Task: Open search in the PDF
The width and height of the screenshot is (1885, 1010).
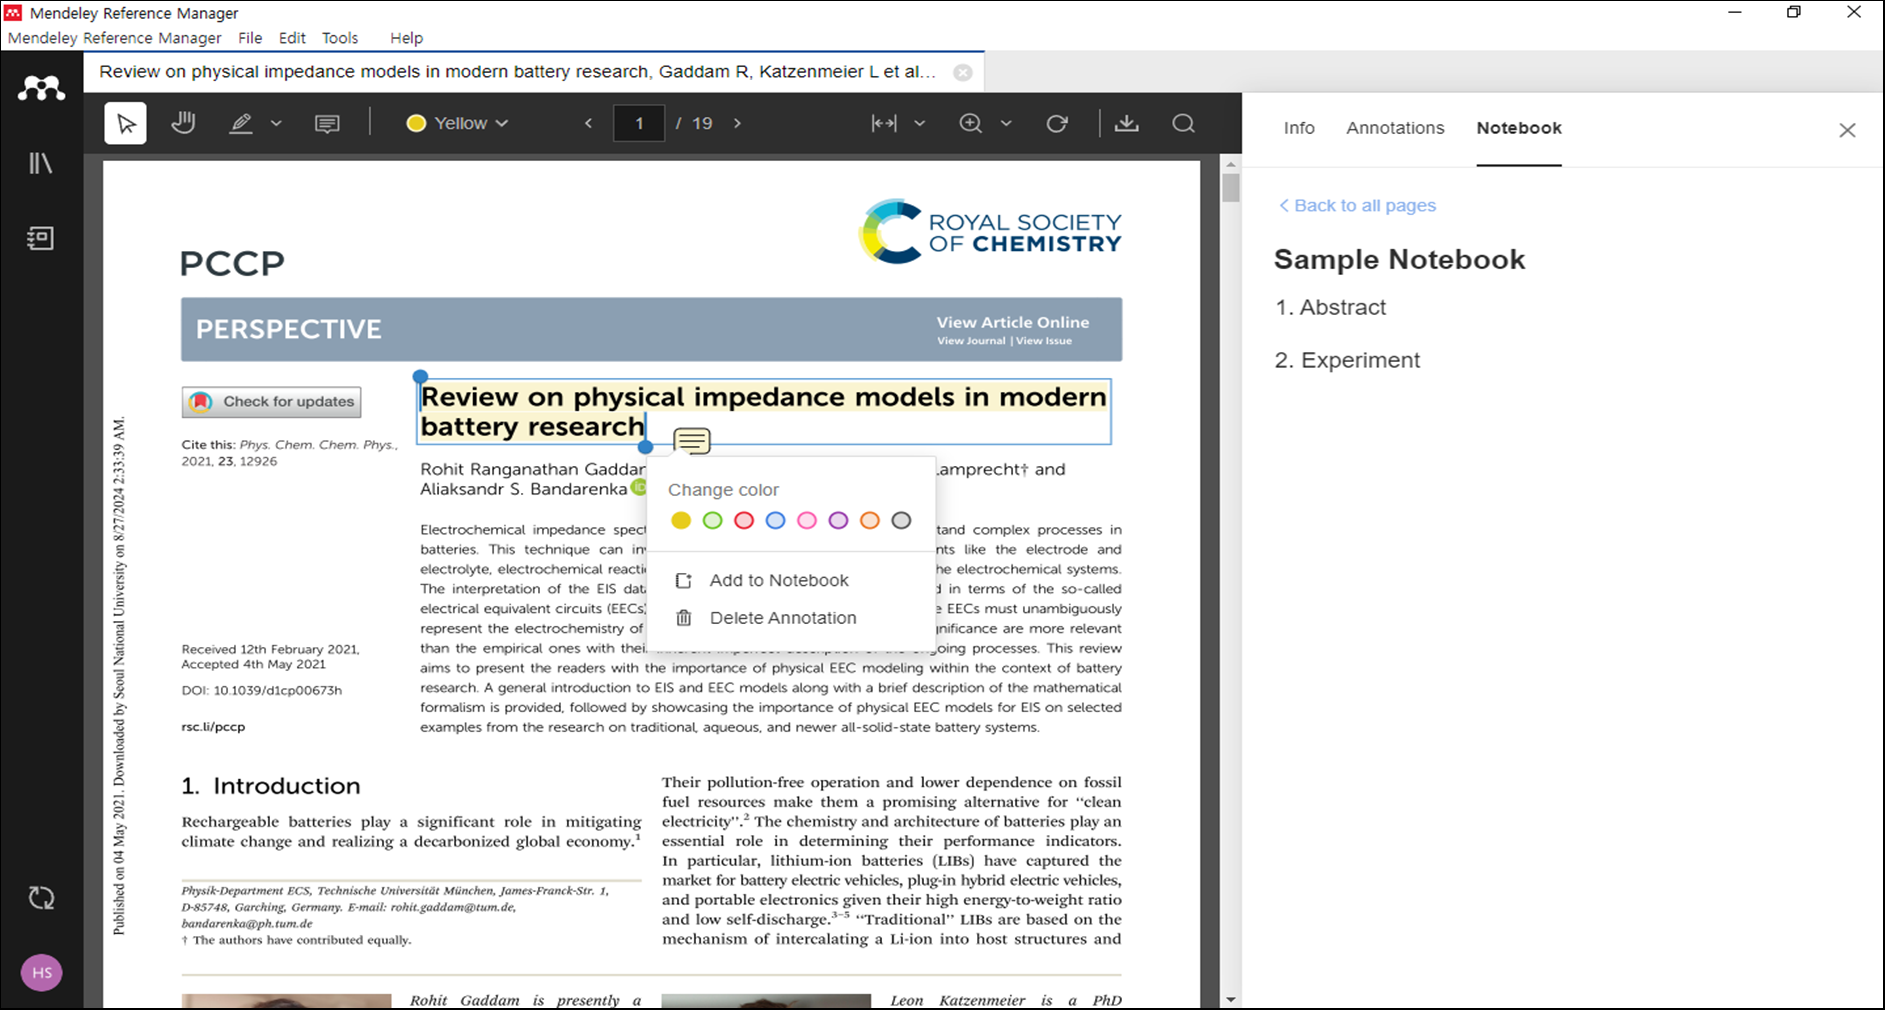Action: point(1184,123)
